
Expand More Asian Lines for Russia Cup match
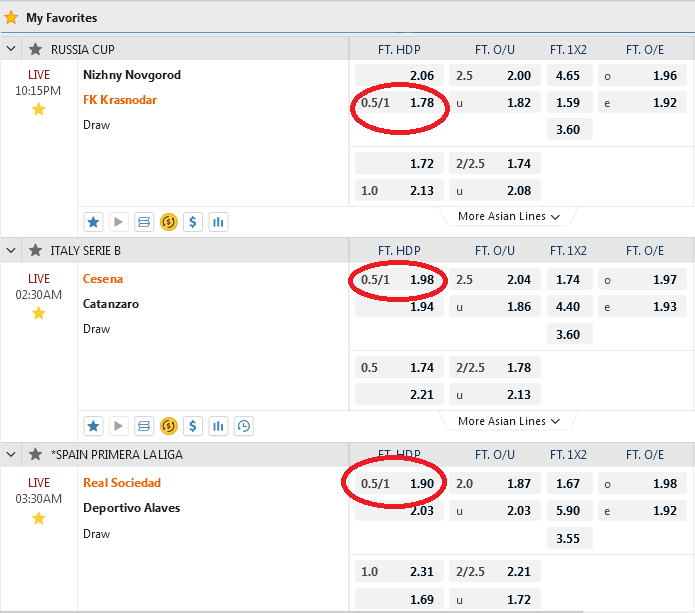pos(508,216)
